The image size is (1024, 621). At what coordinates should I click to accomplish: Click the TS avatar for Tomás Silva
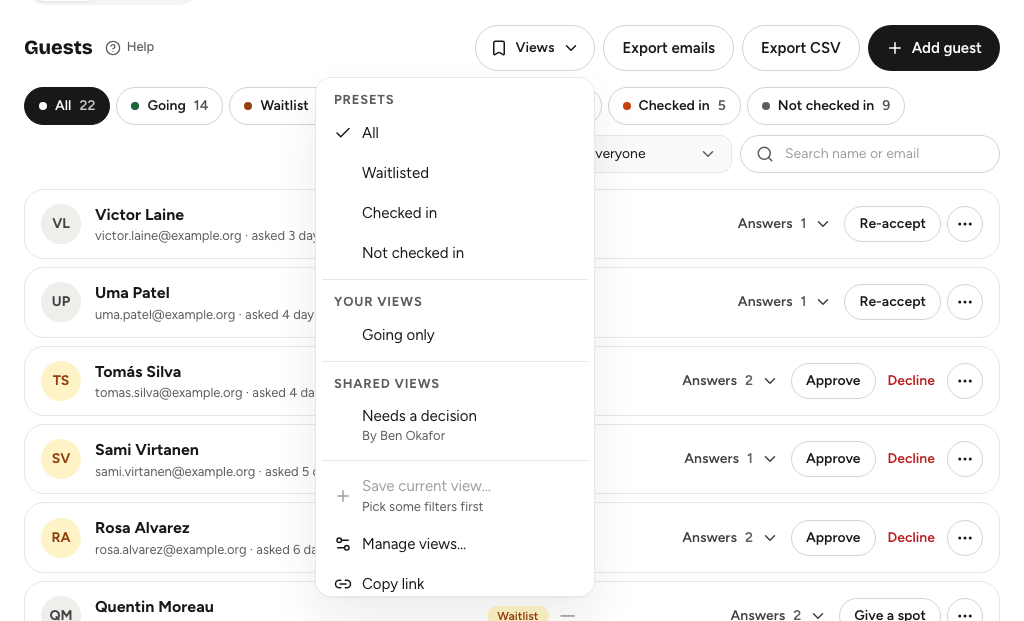pos(61,381)
